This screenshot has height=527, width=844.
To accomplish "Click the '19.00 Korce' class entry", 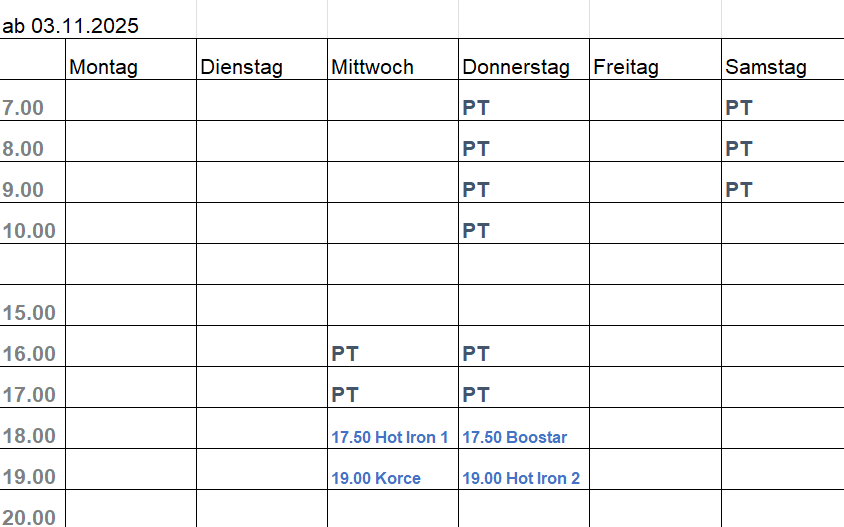I will pyautogui.click(x=376, y=478).
